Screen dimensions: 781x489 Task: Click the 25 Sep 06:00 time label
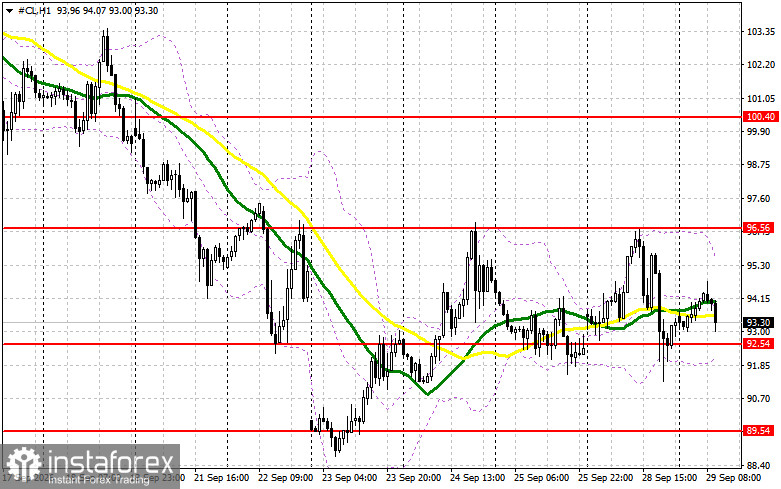tap(541, 478)
